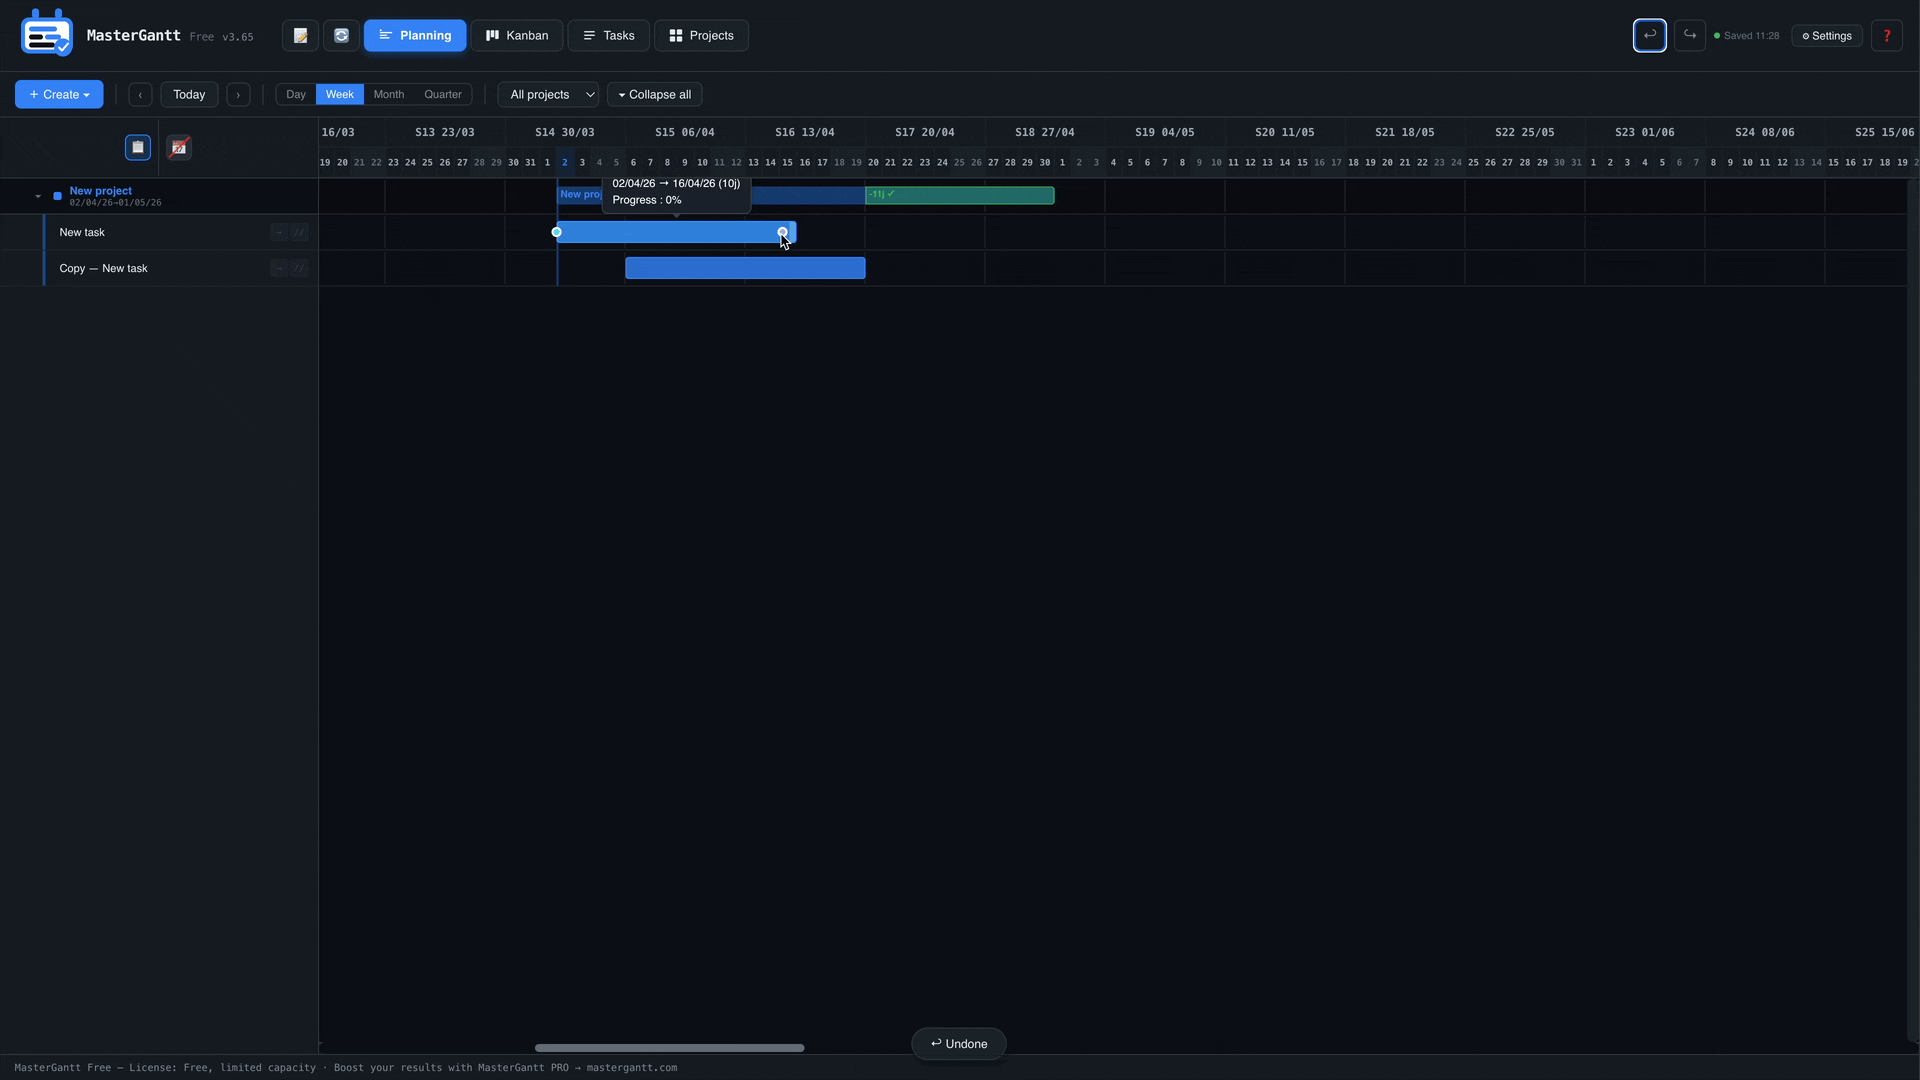
Task: Click week header S15 06/04
Action: 685,132
